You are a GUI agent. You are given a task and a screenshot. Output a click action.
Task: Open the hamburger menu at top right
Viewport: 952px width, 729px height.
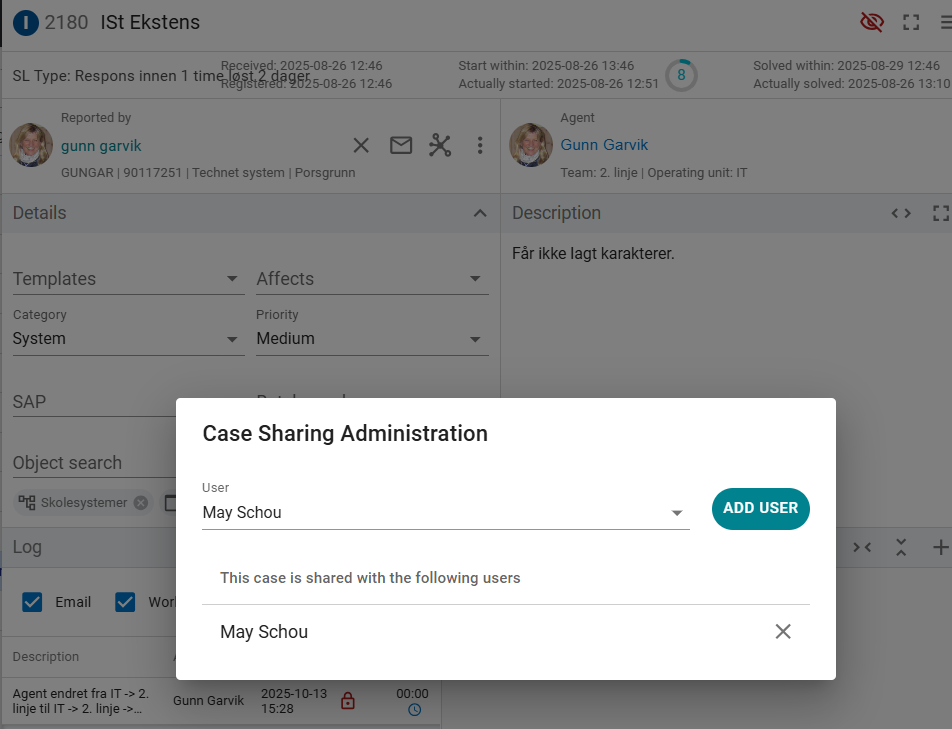(x=944, y=22)
